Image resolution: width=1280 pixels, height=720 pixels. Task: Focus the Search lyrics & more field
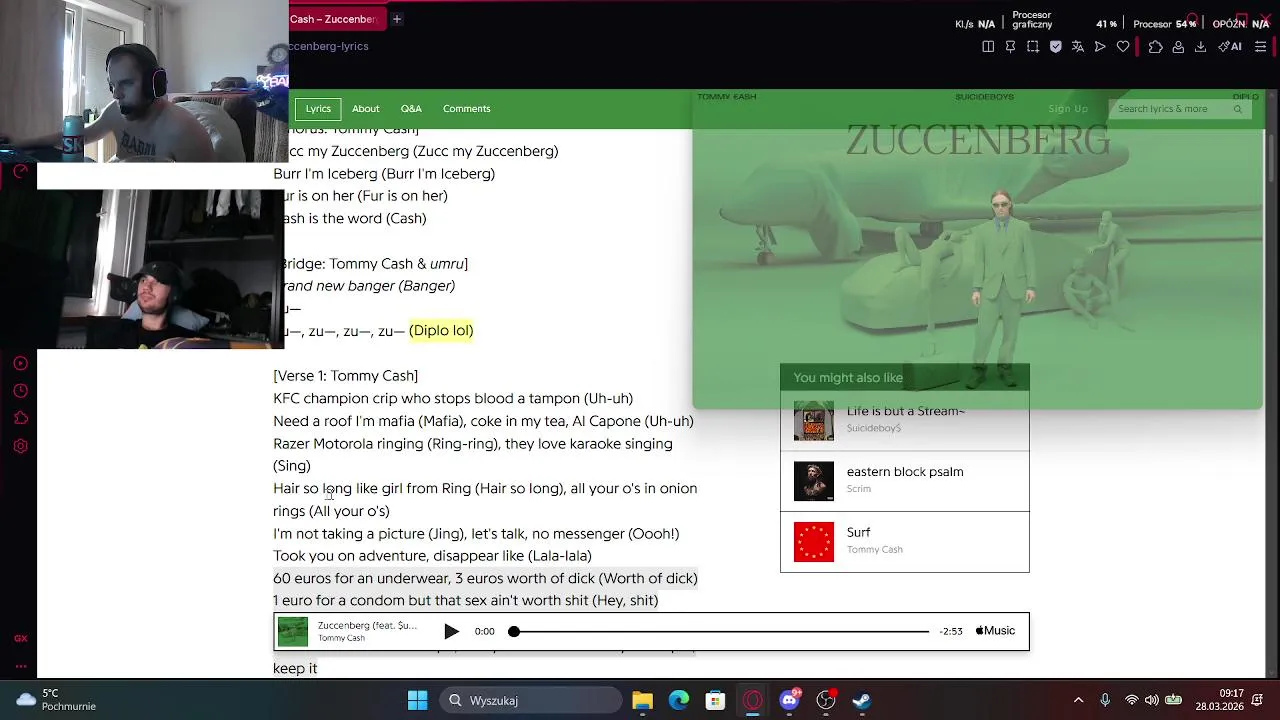coord(1180,108)
